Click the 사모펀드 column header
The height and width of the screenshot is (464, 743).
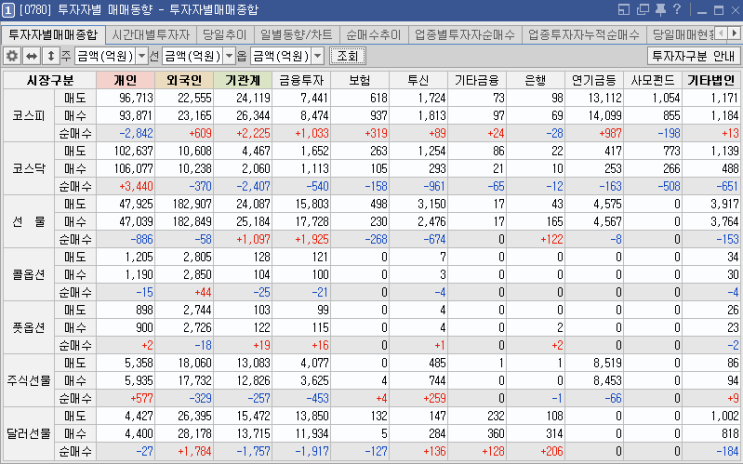coord(652,80)
